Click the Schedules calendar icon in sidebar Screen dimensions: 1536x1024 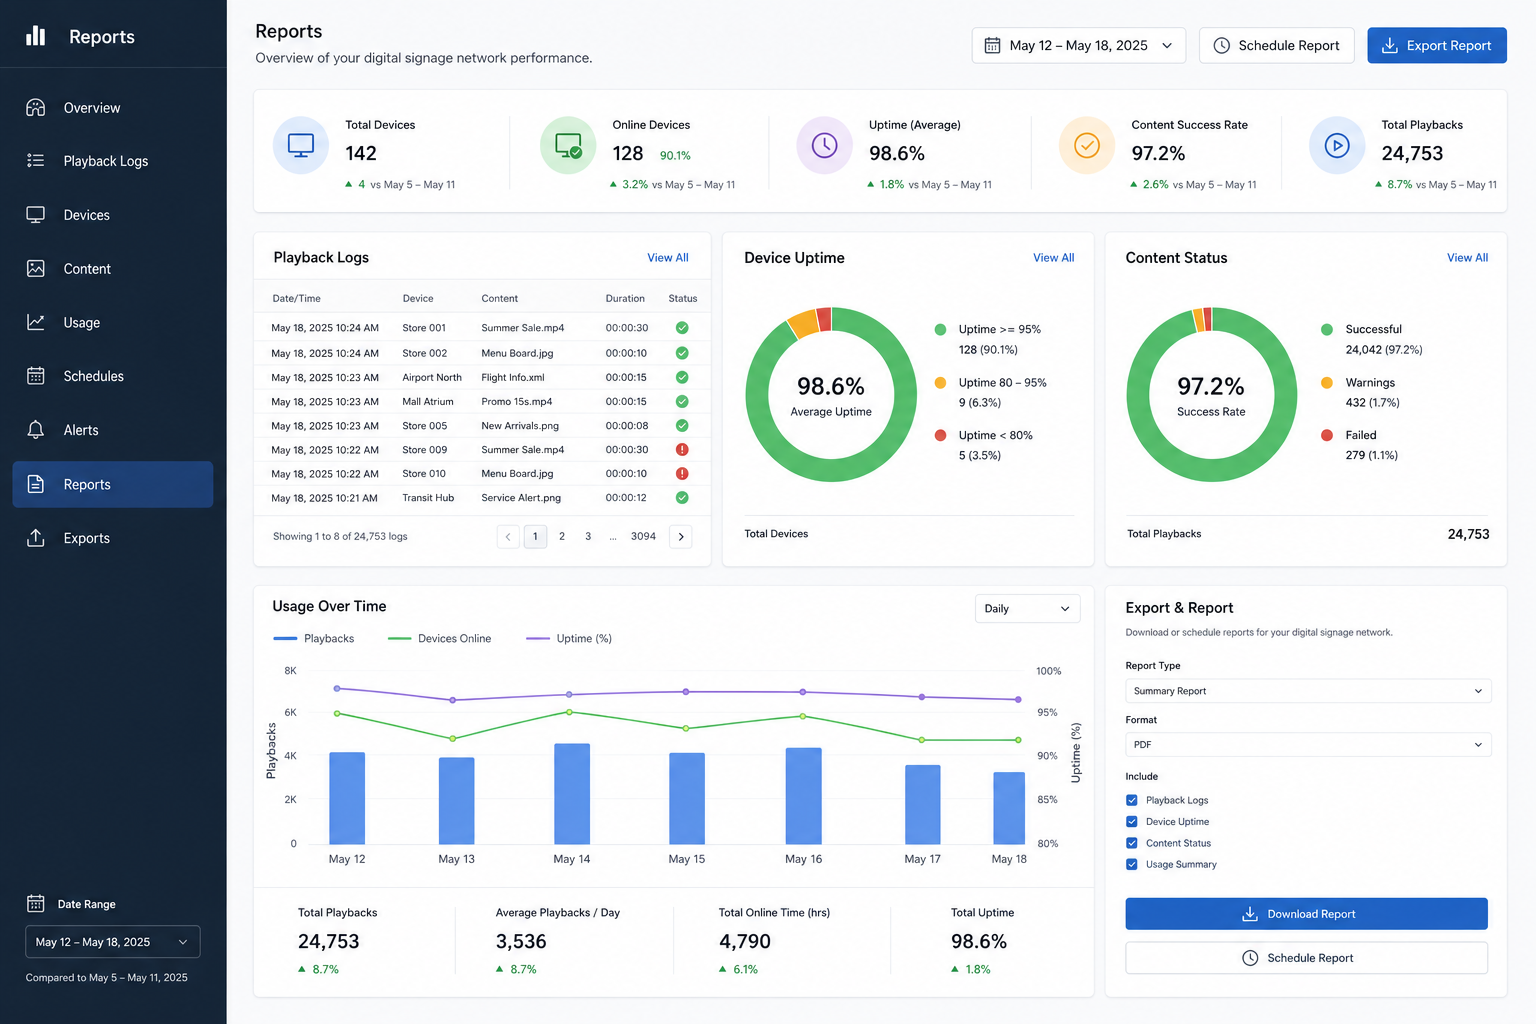pos(36,376)
